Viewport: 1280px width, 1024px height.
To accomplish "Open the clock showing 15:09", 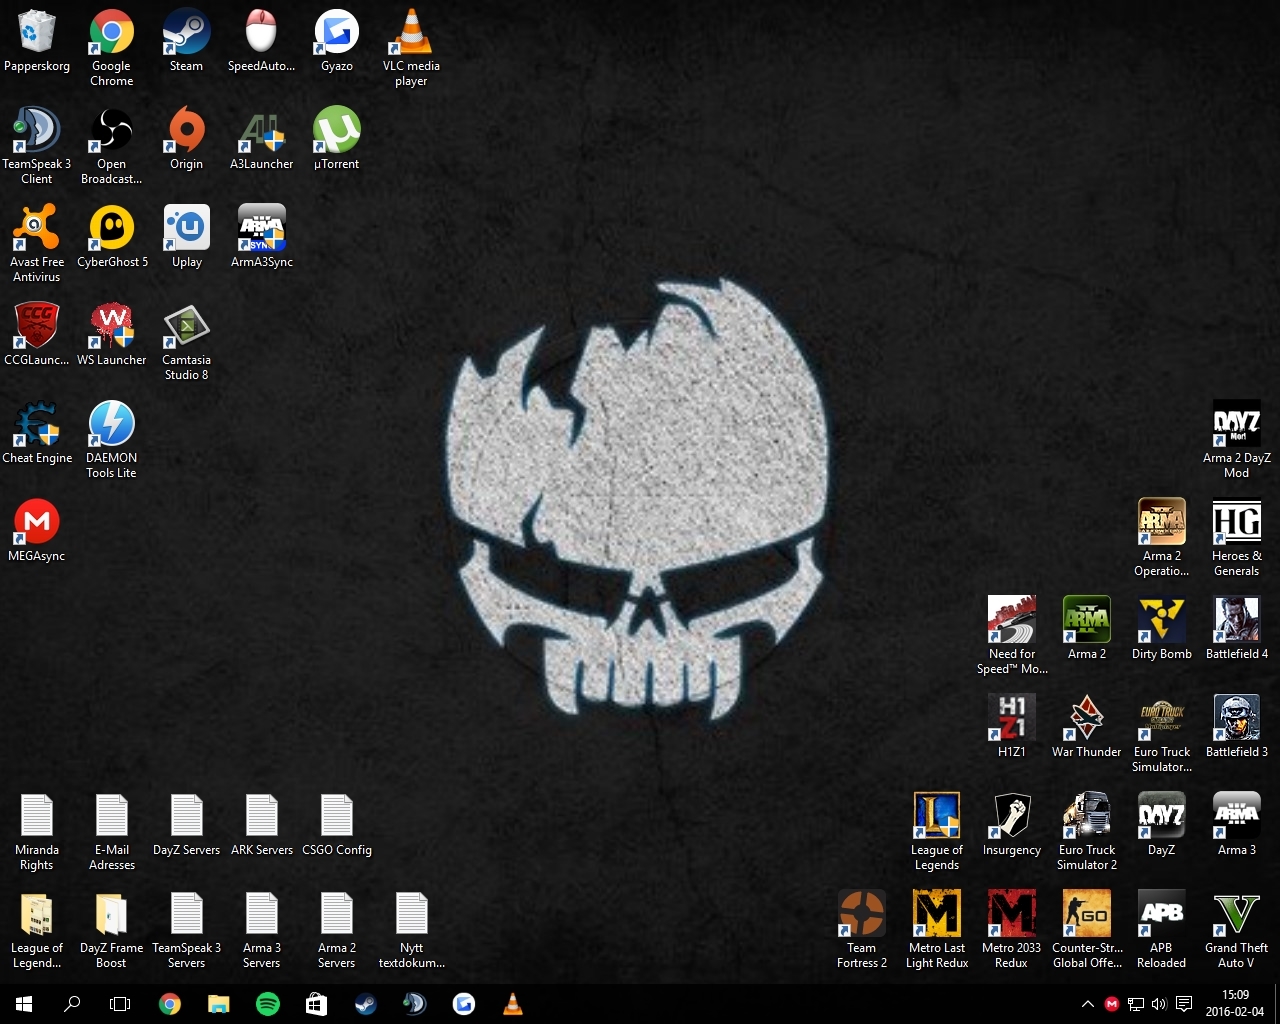I will click(x=1235, y=1004).
